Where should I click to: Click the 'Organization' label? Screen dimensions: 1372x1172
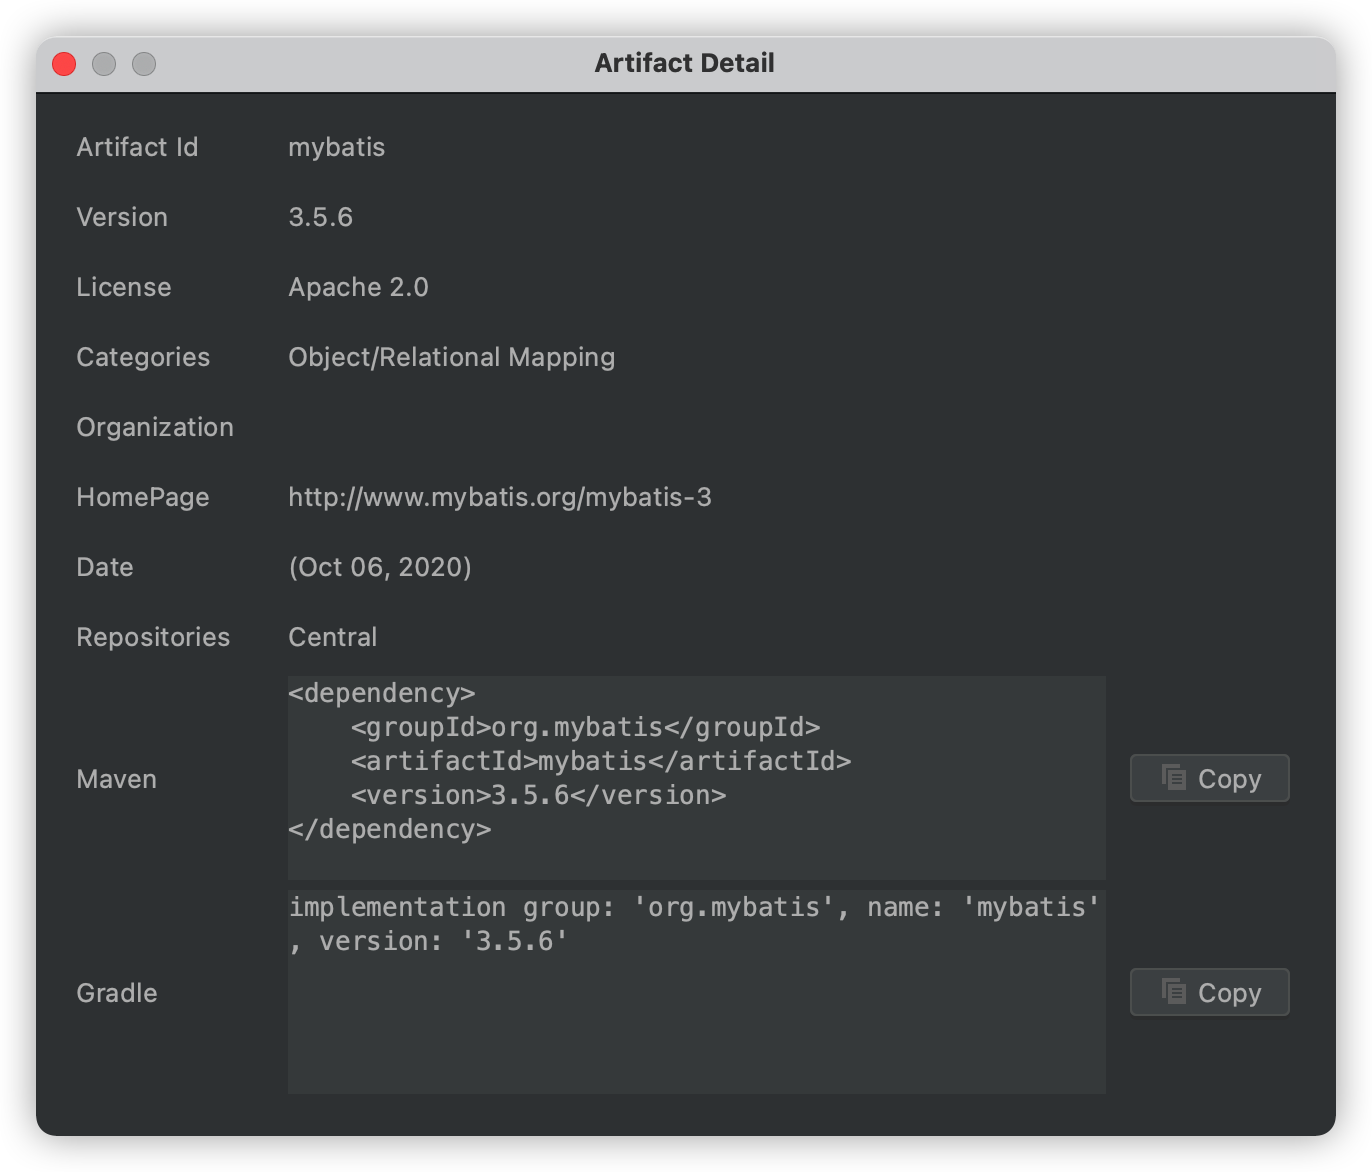[x=155, y=427]
